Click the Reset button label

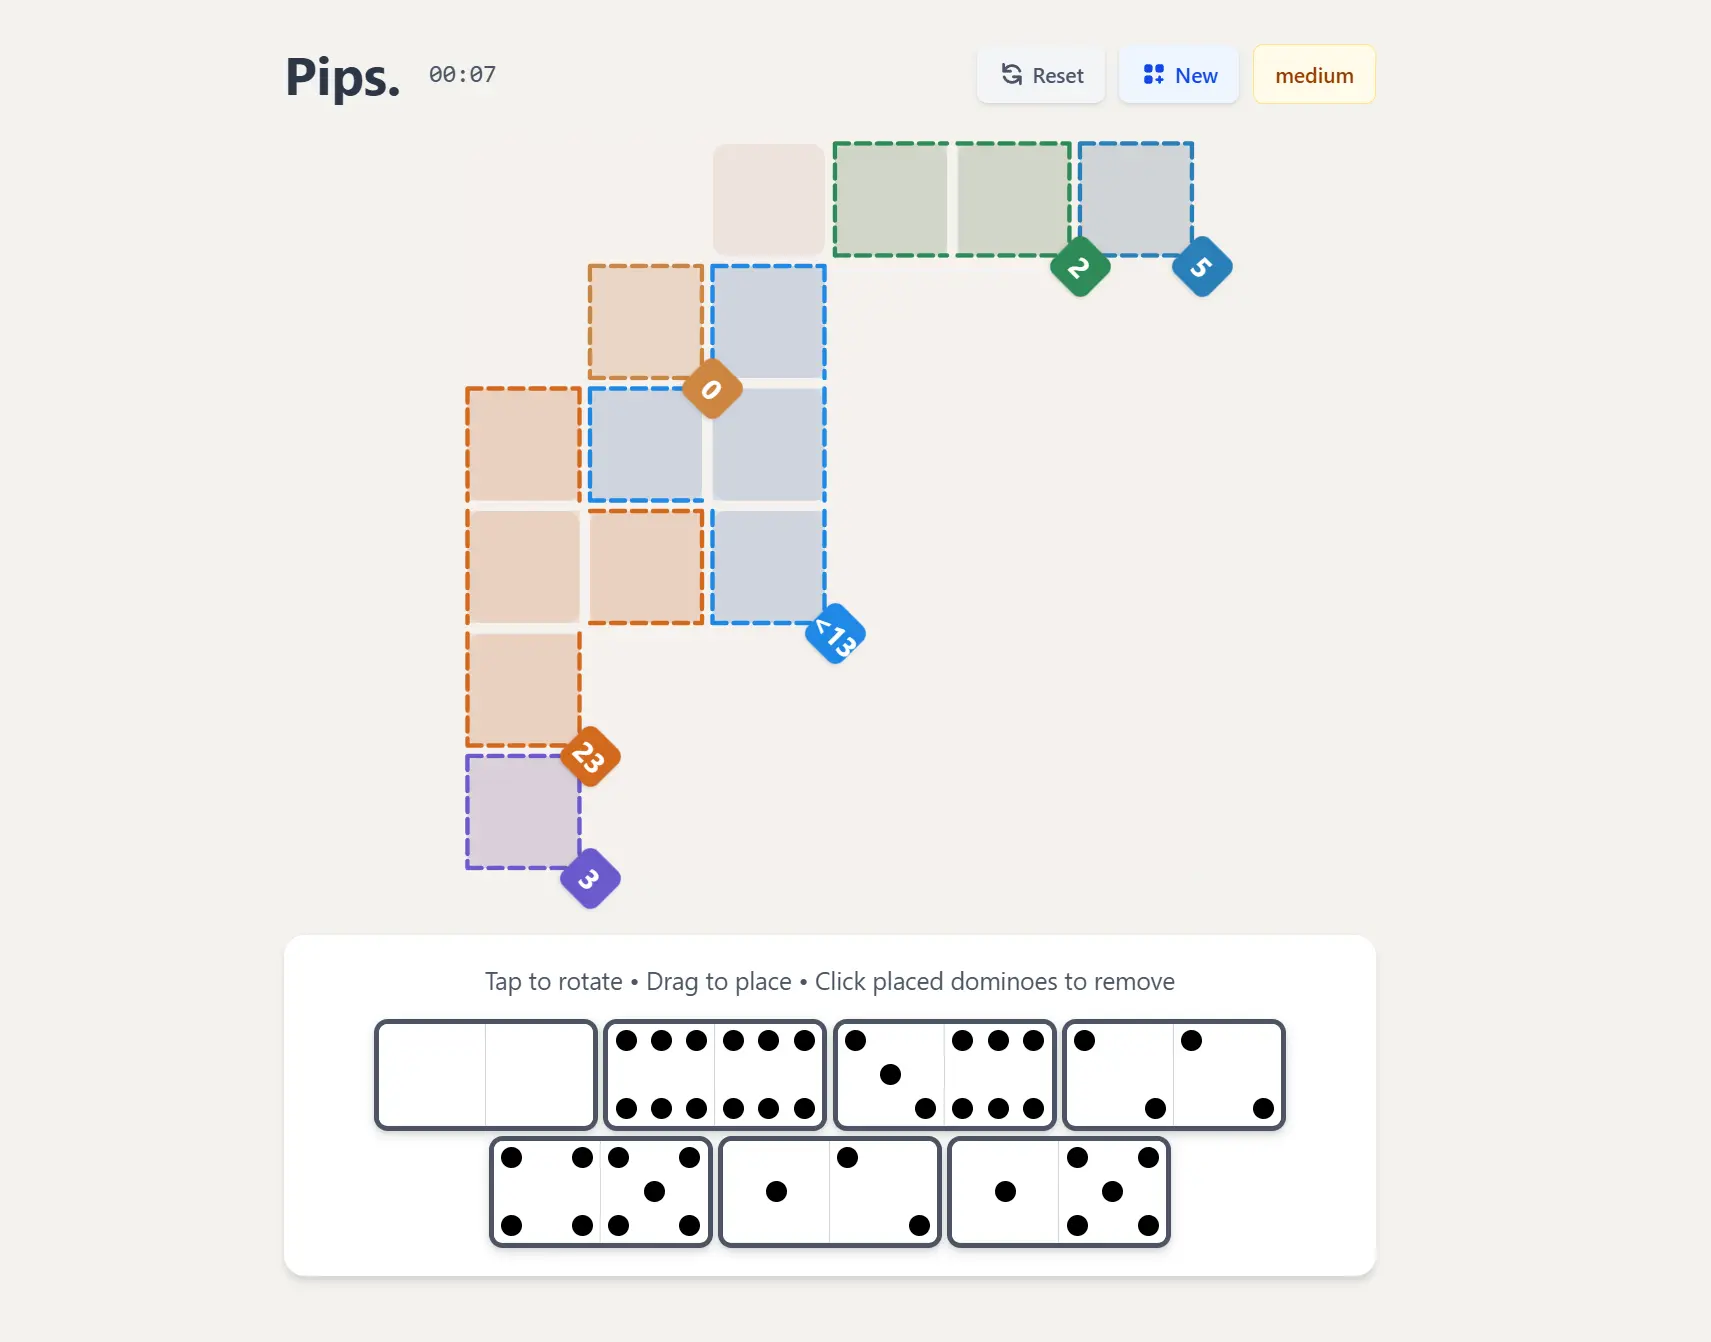tap(1059, 75)
